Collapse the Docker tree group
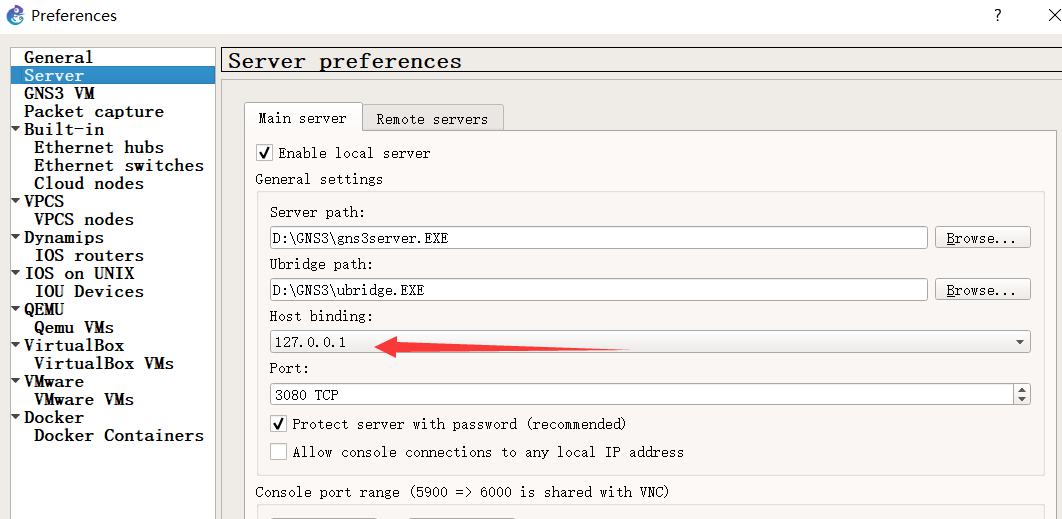 [17, 417]
